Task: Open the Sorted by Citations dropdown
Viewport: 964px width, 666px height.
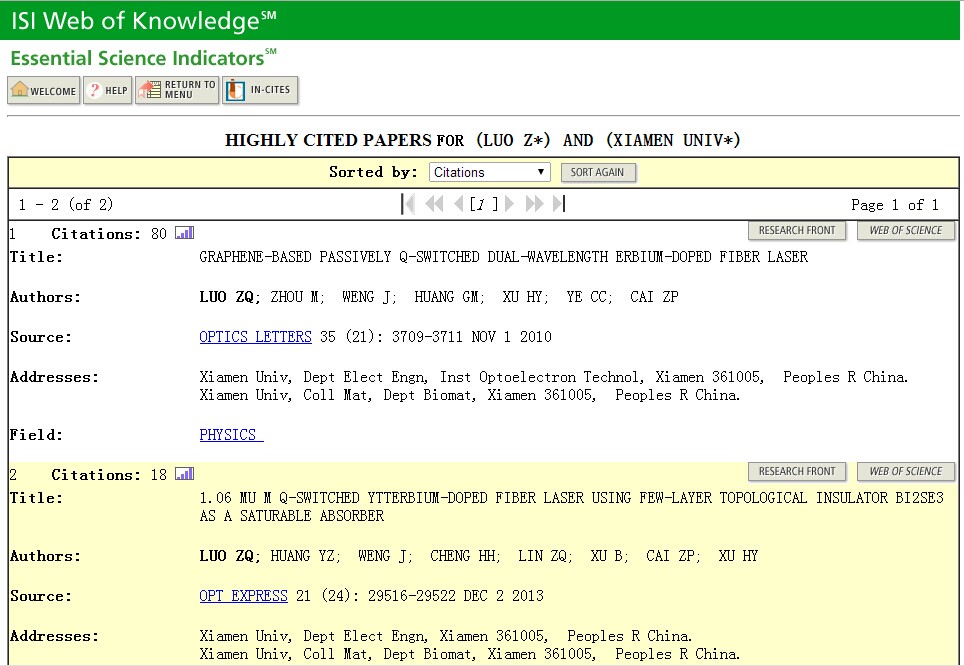Action: click(490, 172)
